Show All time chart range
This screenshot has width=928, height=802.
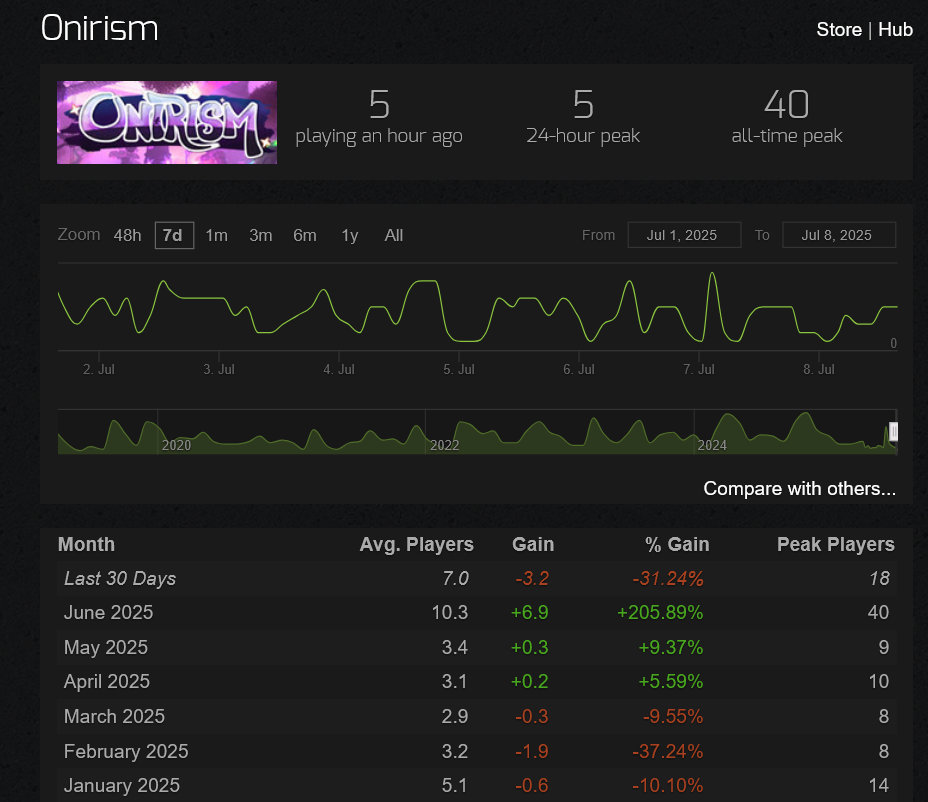pos(394,236)
